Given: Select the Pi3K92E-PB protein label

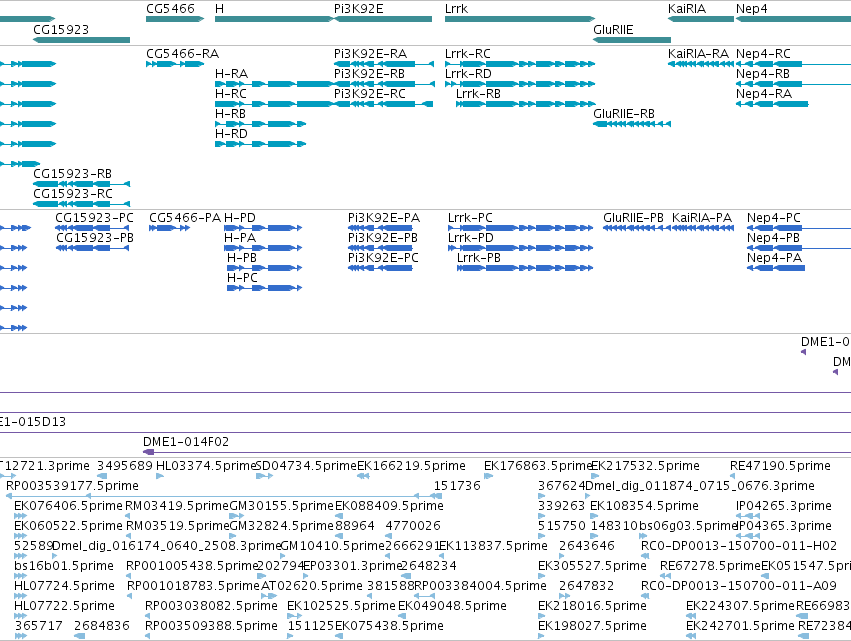Looking at the screenshot, I should pyautogui.click(x=383, y=238).
